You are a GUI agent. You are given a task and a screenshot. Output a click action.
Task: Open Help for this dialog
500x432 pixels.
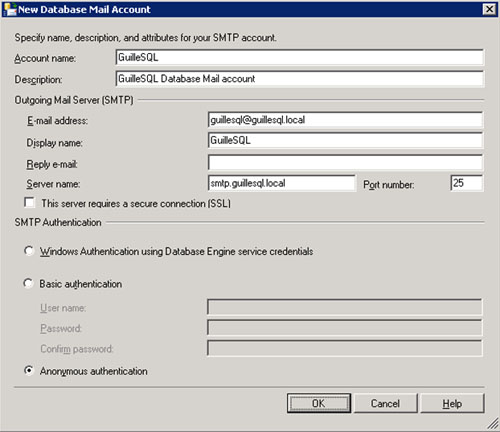[x=452, y=403]
